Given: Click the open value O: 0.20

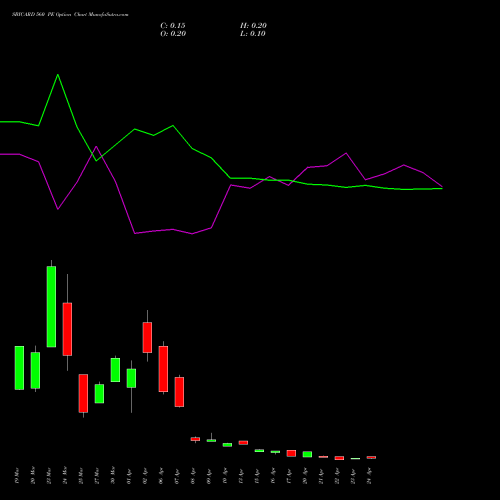Looking at the screenshot, I should pos(173,34).
